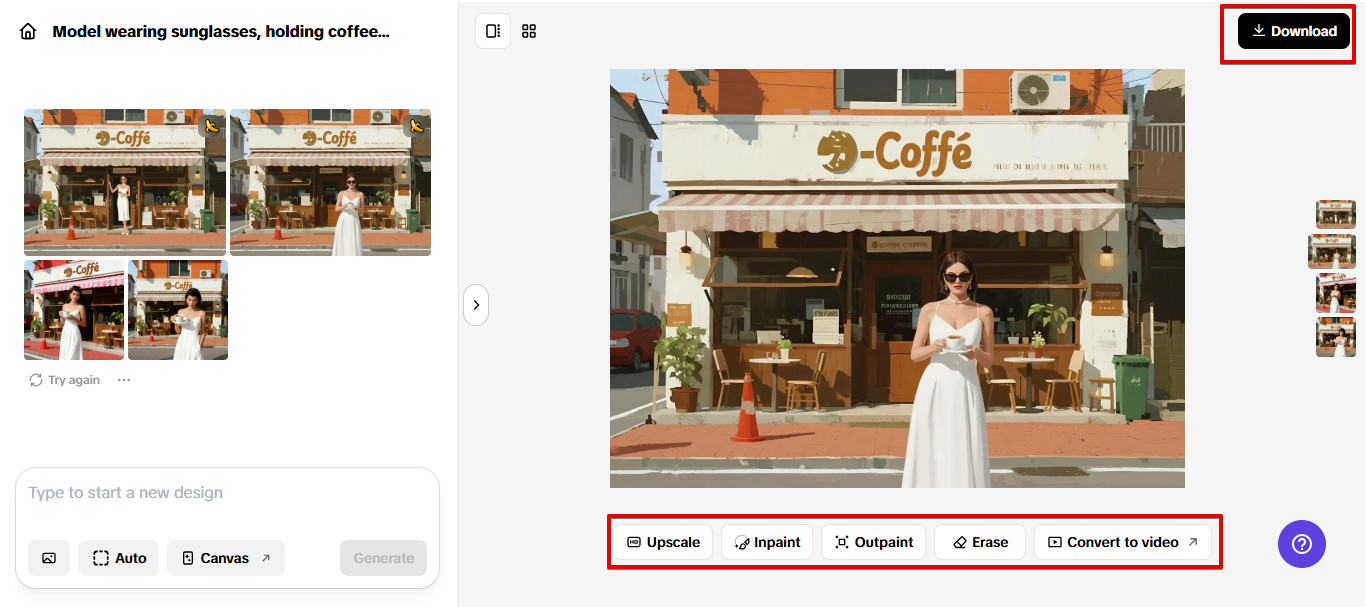Open the Inpaint tool
This screenshot has height=607, width=1365.
[767, 541]
